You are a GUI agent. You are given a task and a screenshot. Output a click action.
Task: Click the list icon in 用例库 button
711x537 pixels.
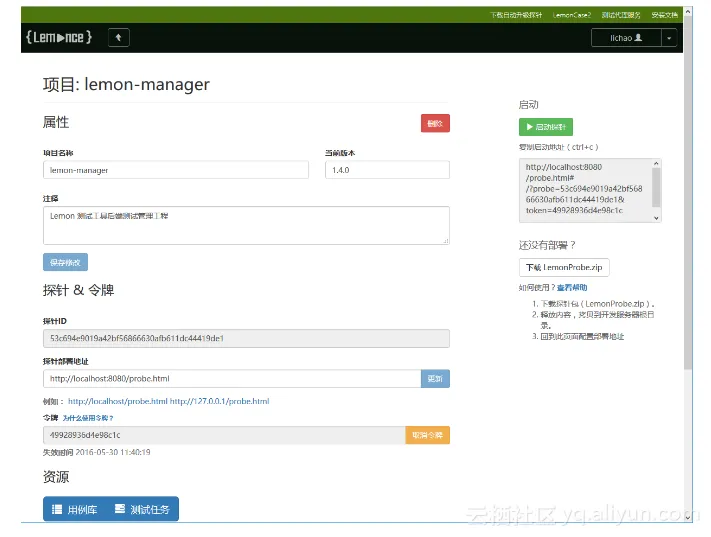57,509
